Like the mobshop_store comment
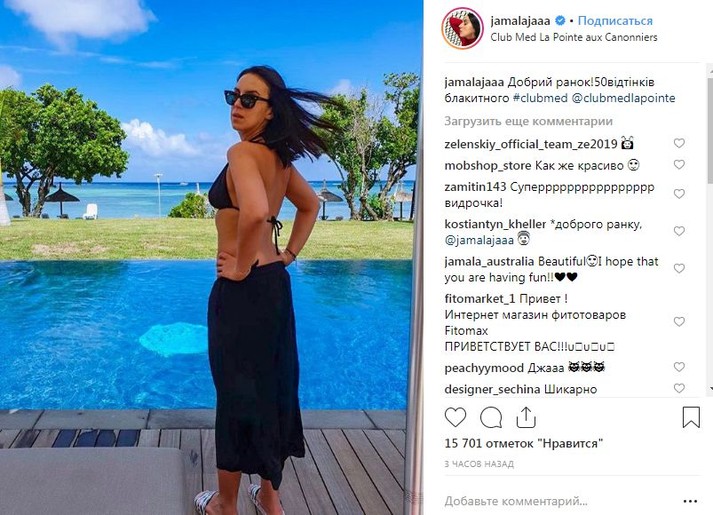The image size is (713, 515). click(679, 165)
